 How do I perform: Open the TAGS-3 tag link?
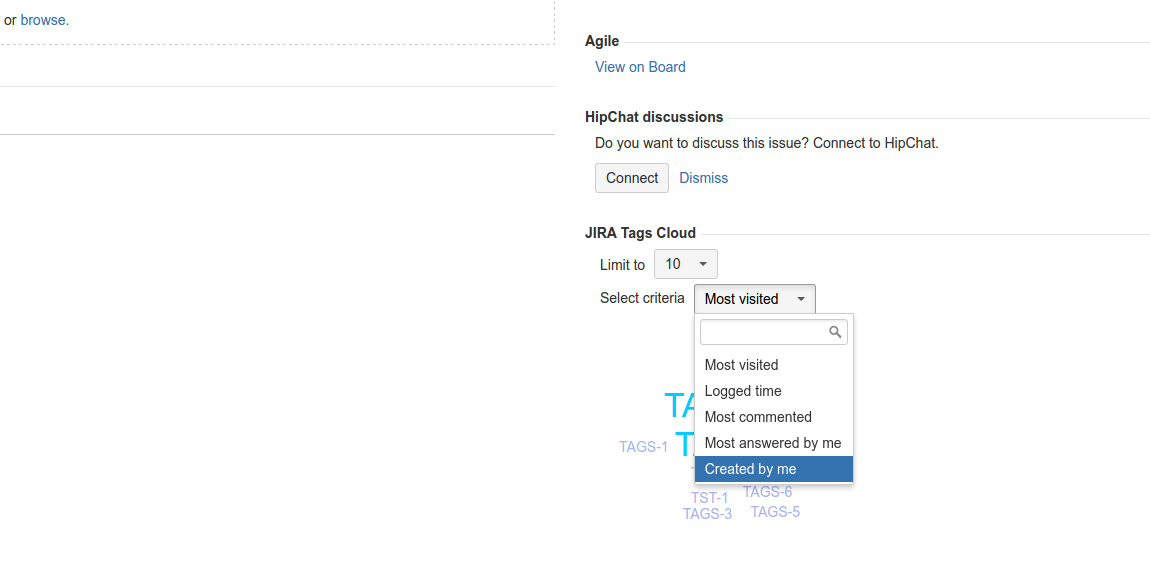pyautogui.click(x=707, y=514)
